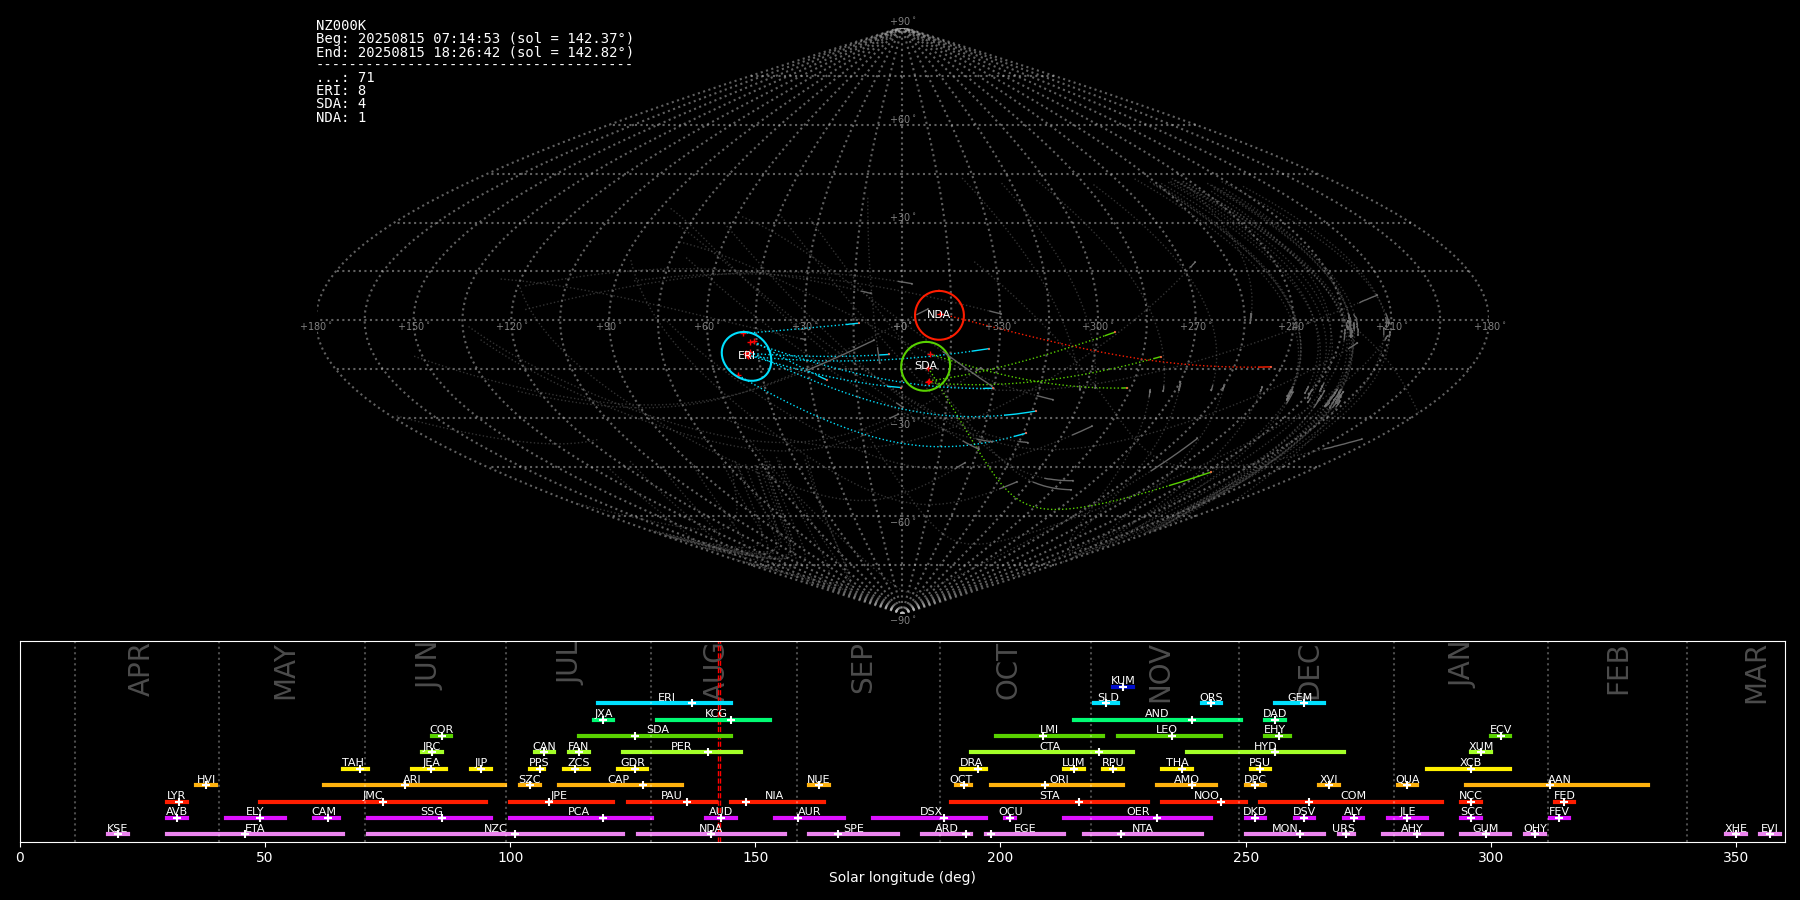Click the End: 20250815 18:26:42 timestamp line
Image resolution: width=1800 pixels, height=900 pixels.
pos(475,52)
